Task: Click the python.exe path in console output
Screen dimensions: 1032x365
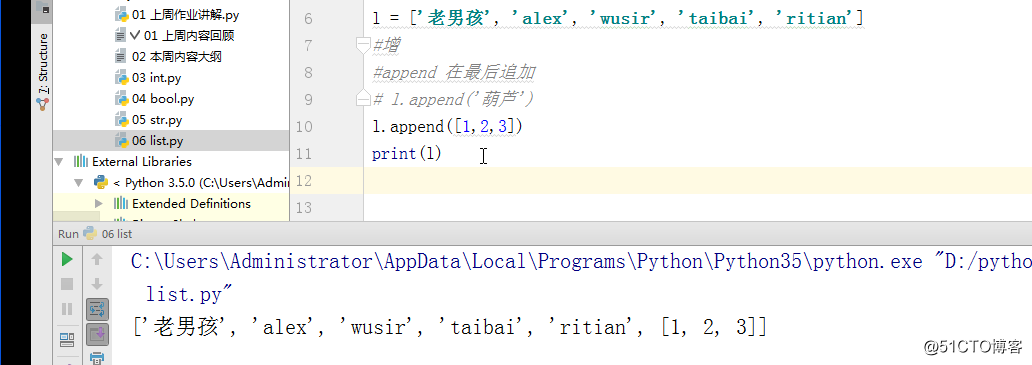Action: point(526,262)
